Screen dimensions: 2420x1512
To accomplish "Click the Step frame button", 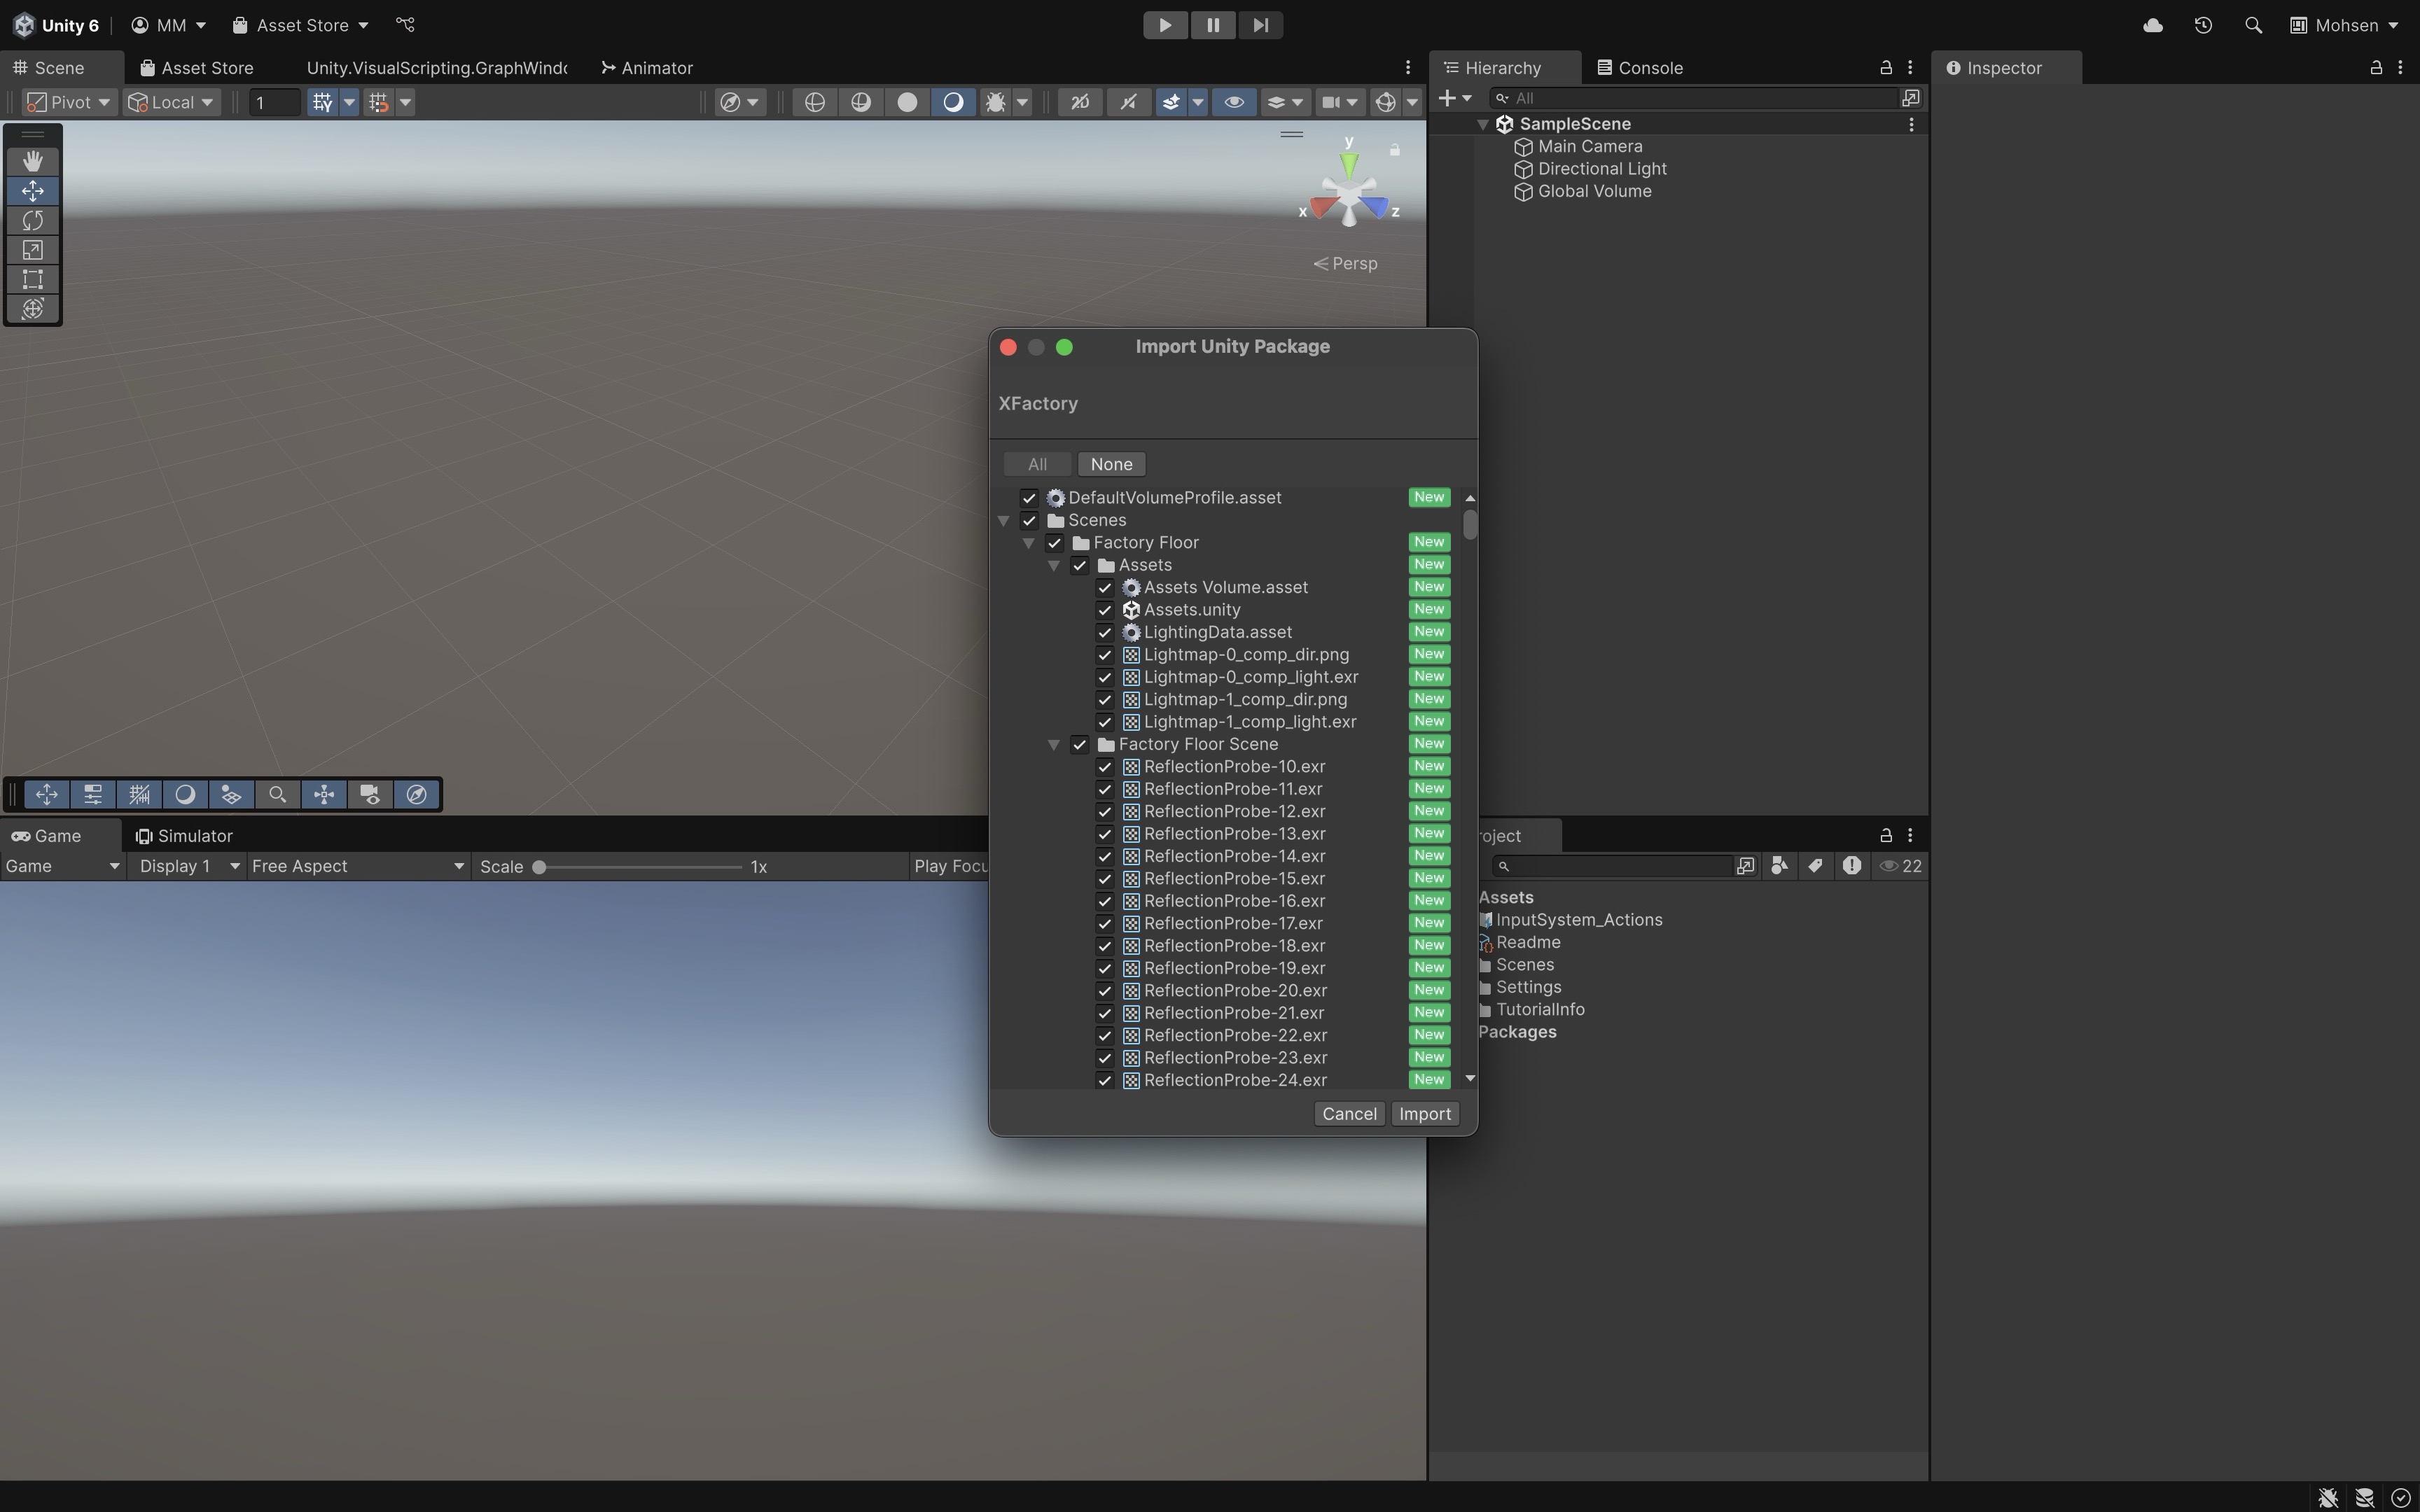I will pos(1260,25).
